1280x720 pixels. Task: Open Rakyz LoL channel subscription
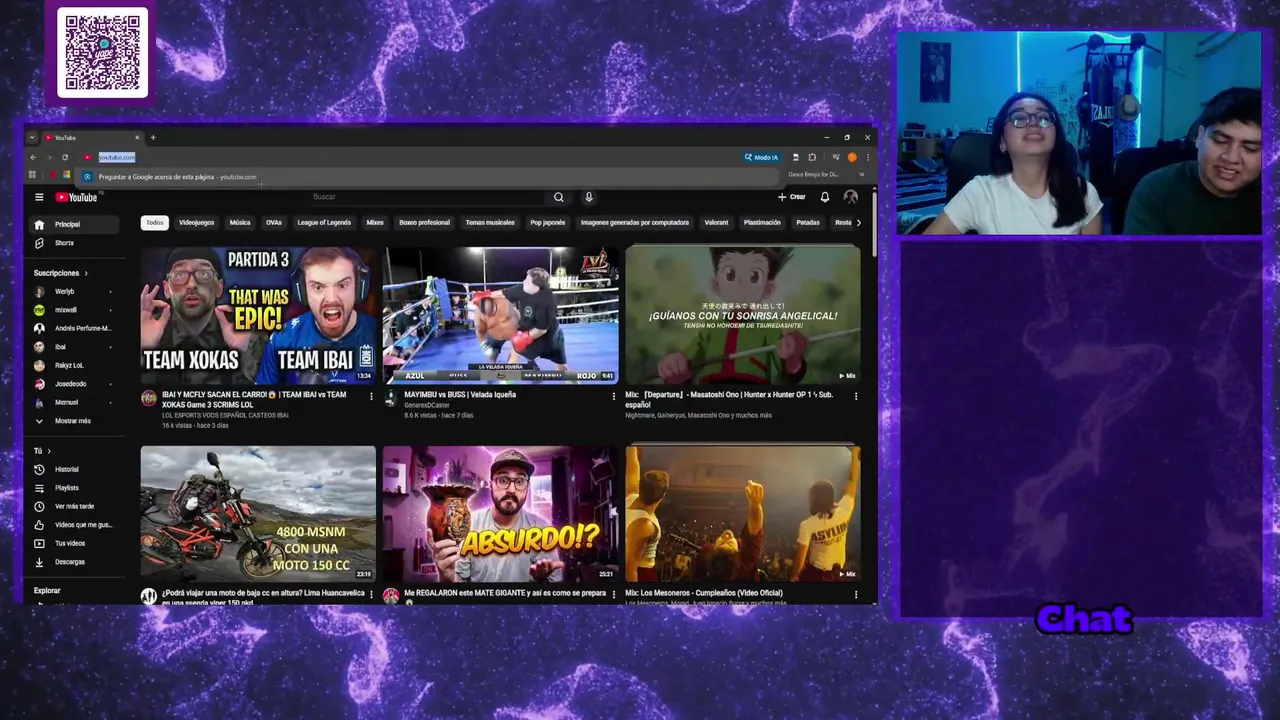pos(72,365)
